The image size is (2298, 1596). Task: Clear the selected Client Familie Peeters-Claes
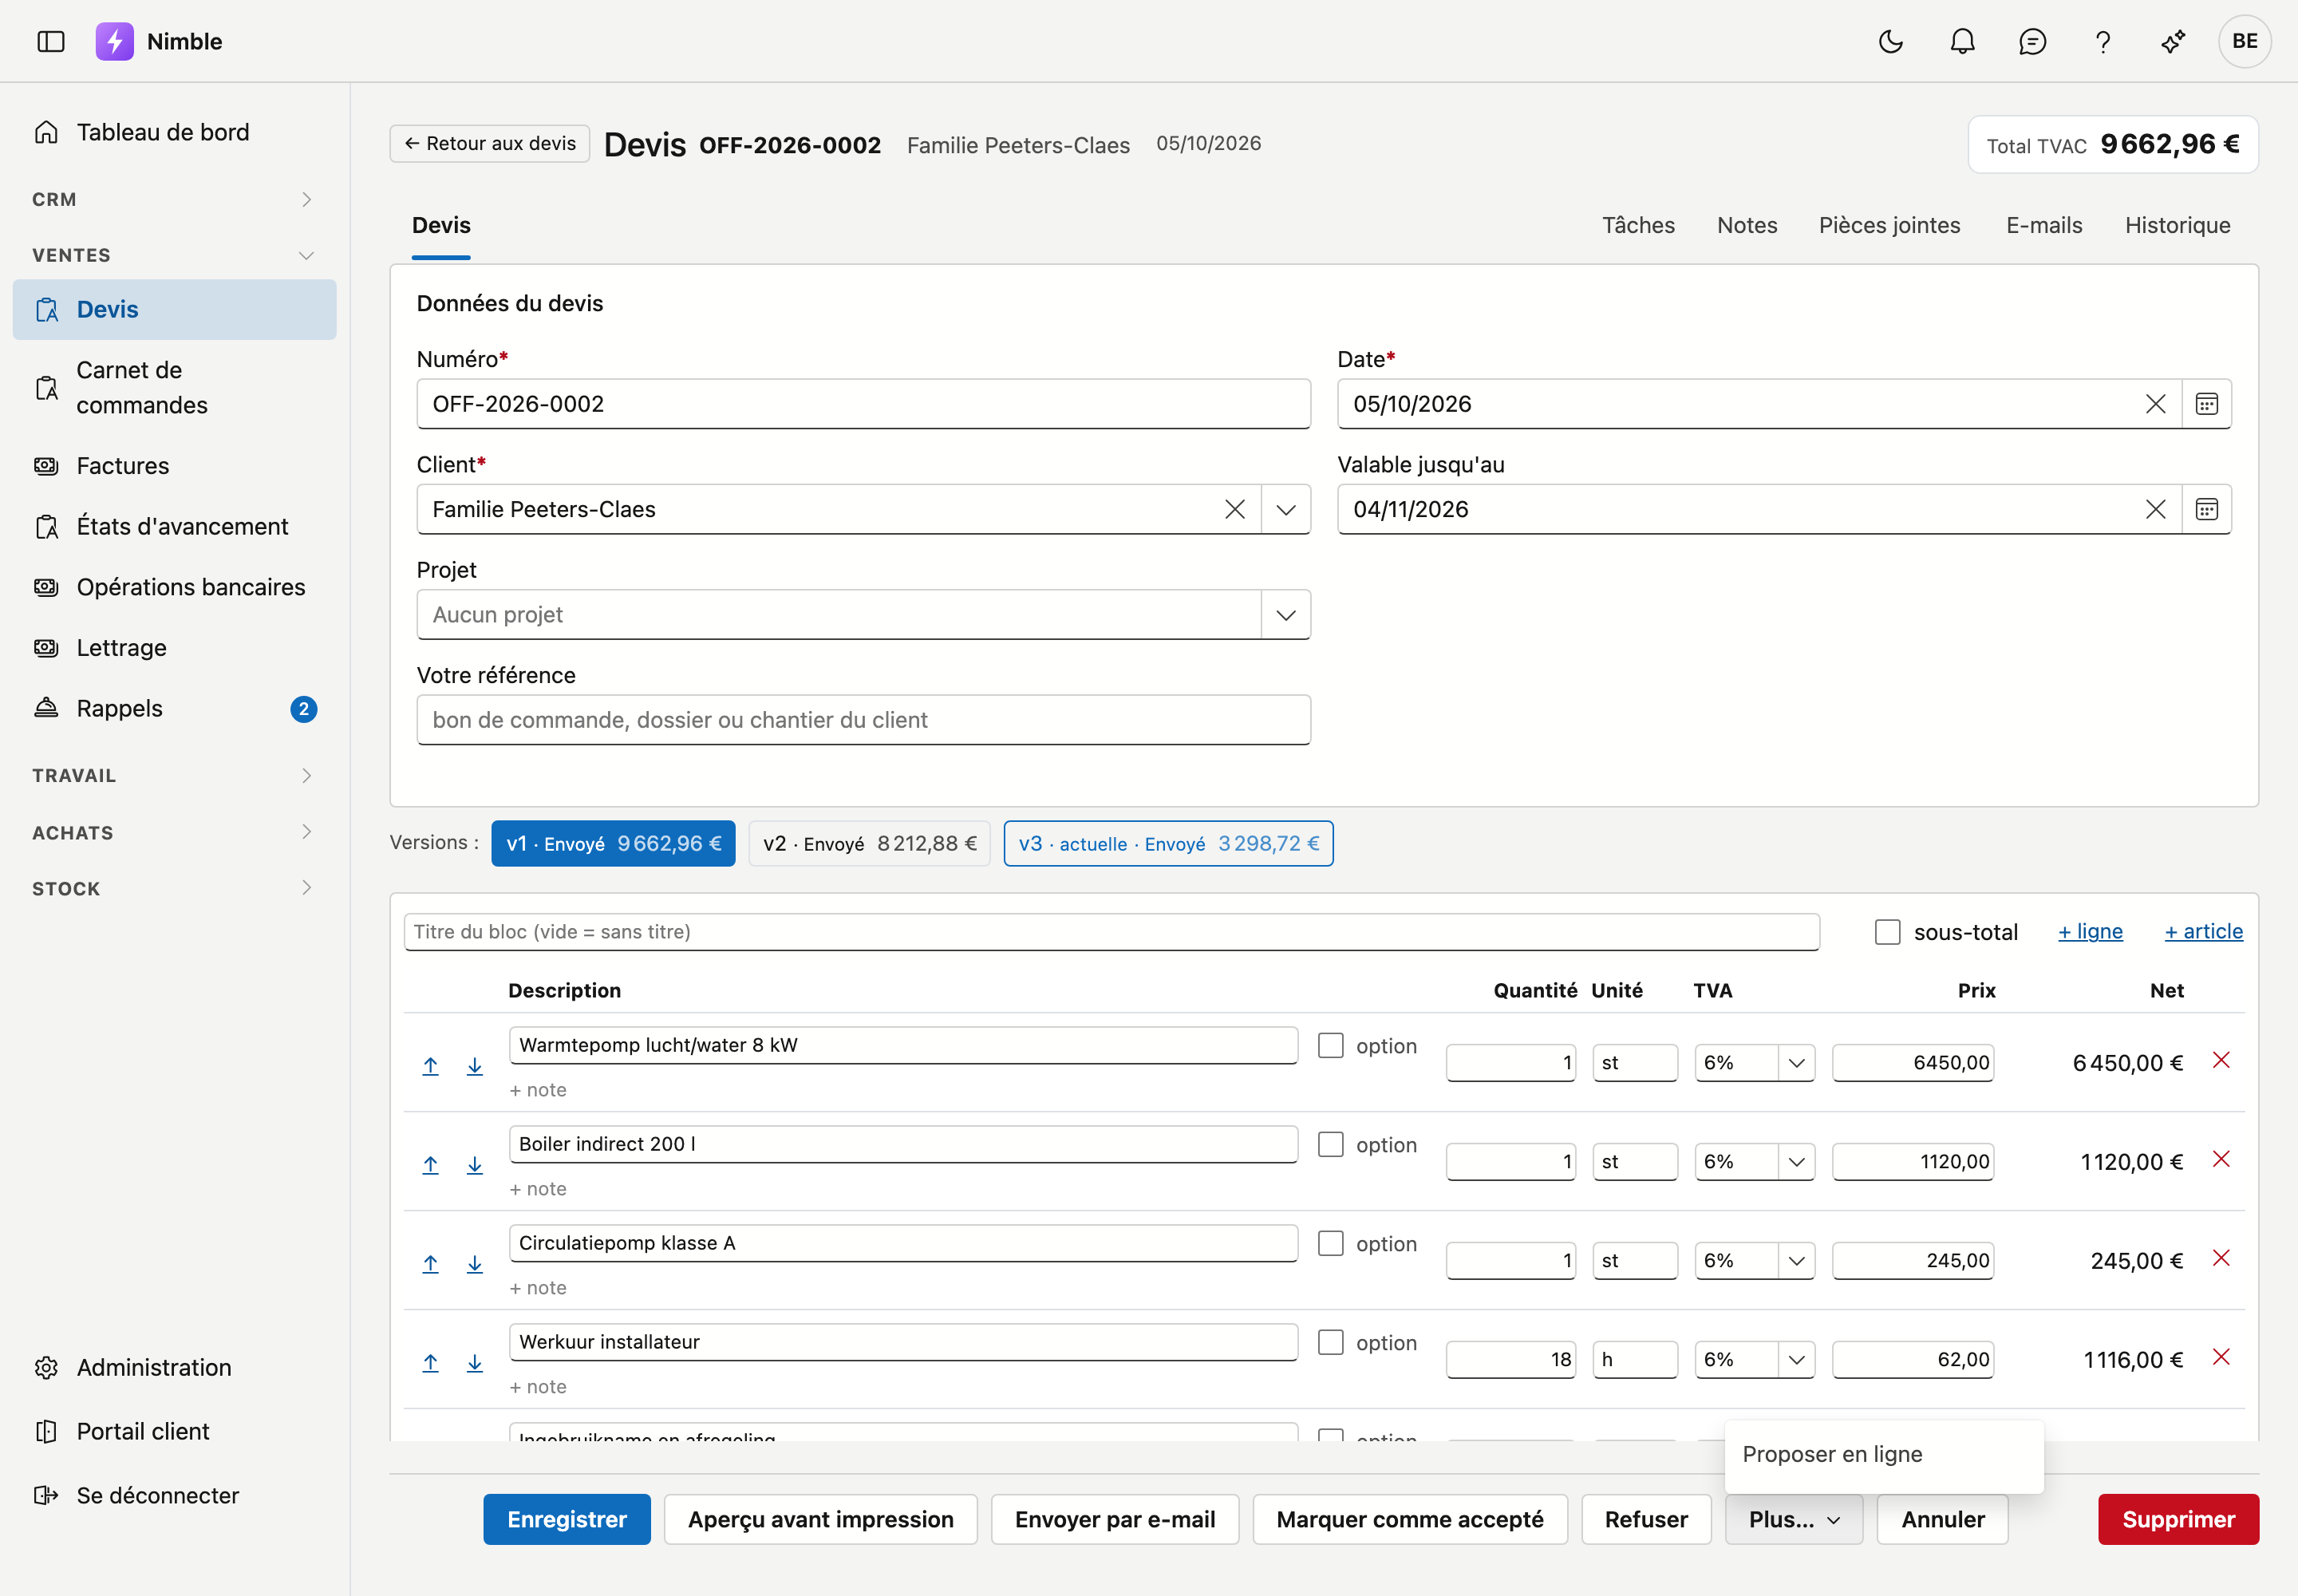1235,509
